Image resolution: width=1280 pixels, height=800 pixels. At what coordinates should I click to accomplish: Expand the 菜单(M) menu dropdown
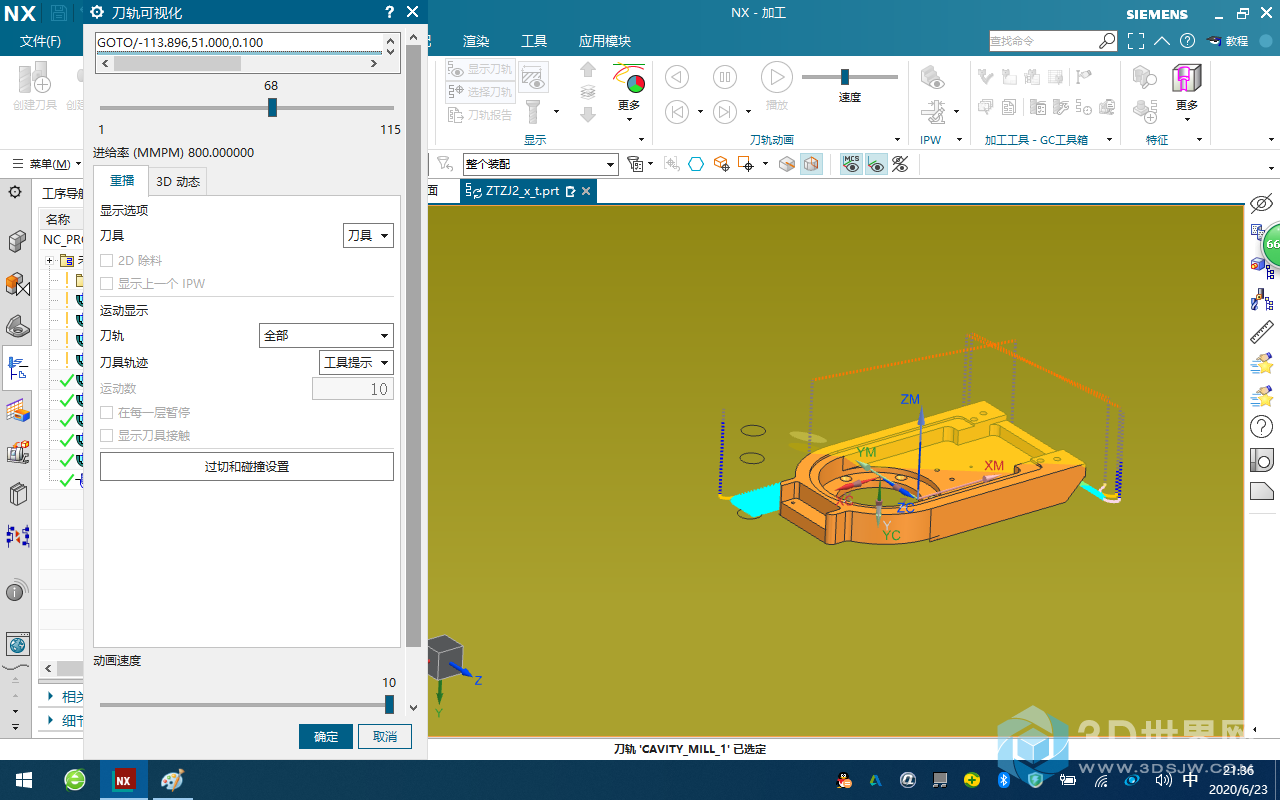pos(47,164)
